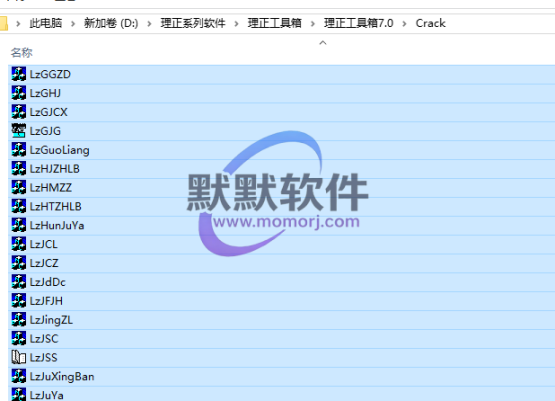Viewport: 555px width, 401px height.
Task: Sort files by 名称 column header
Action: [22, 53]
